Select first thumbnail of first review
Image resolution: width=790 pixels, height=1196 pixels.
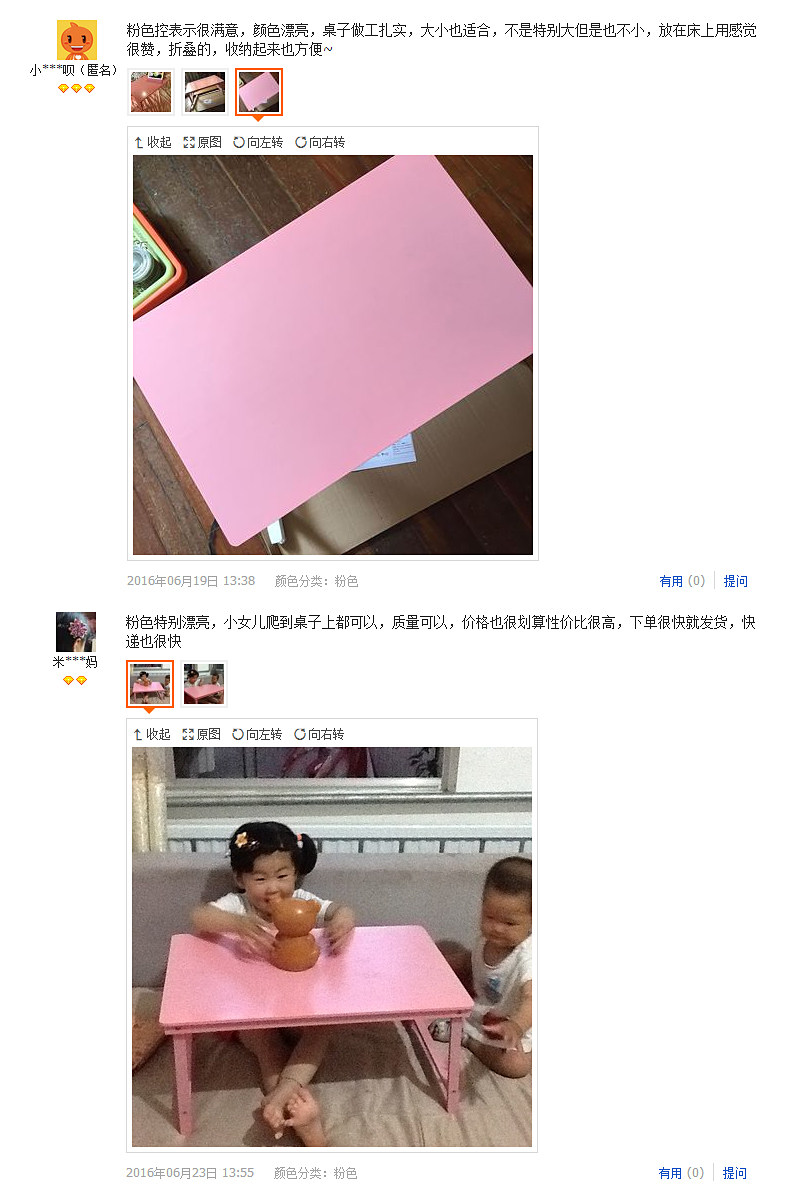tap(151, 92)
